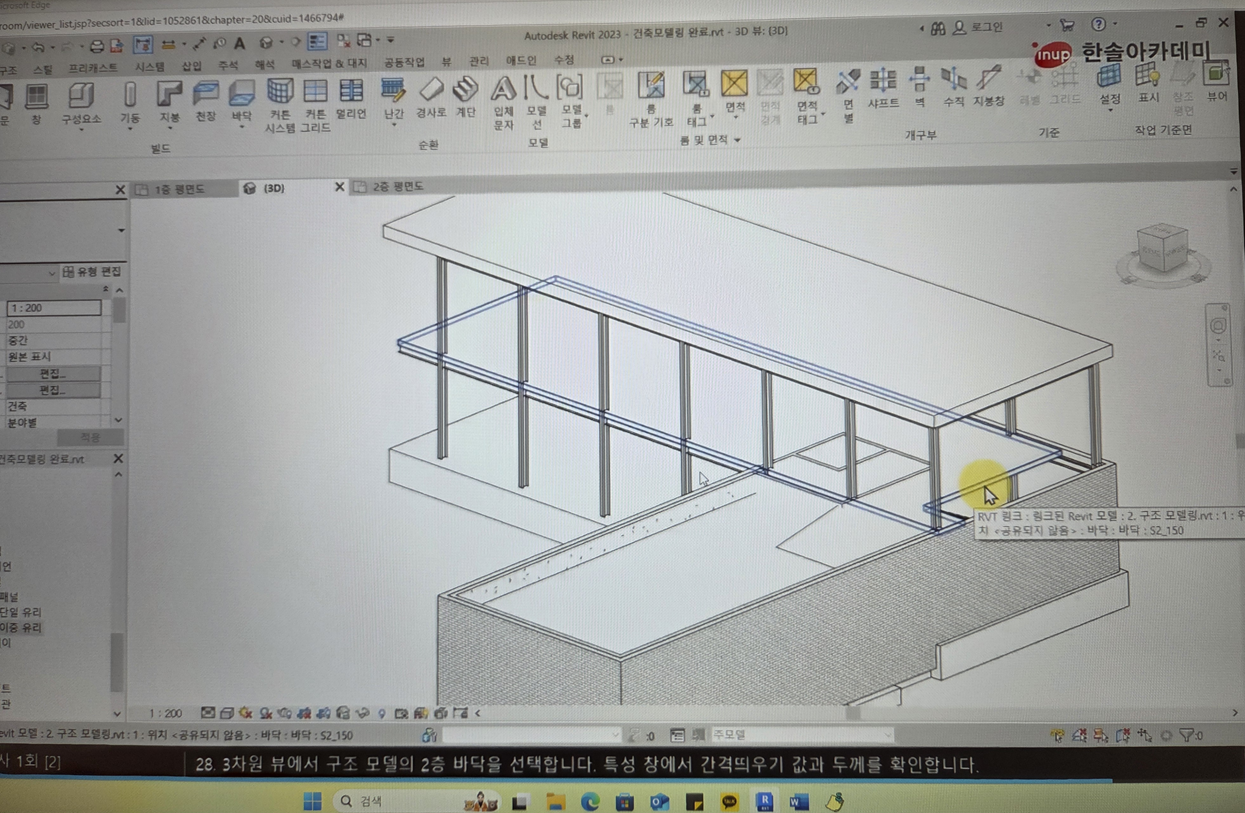Switch to the 2층 평면도 tab

tap(397, 187)
